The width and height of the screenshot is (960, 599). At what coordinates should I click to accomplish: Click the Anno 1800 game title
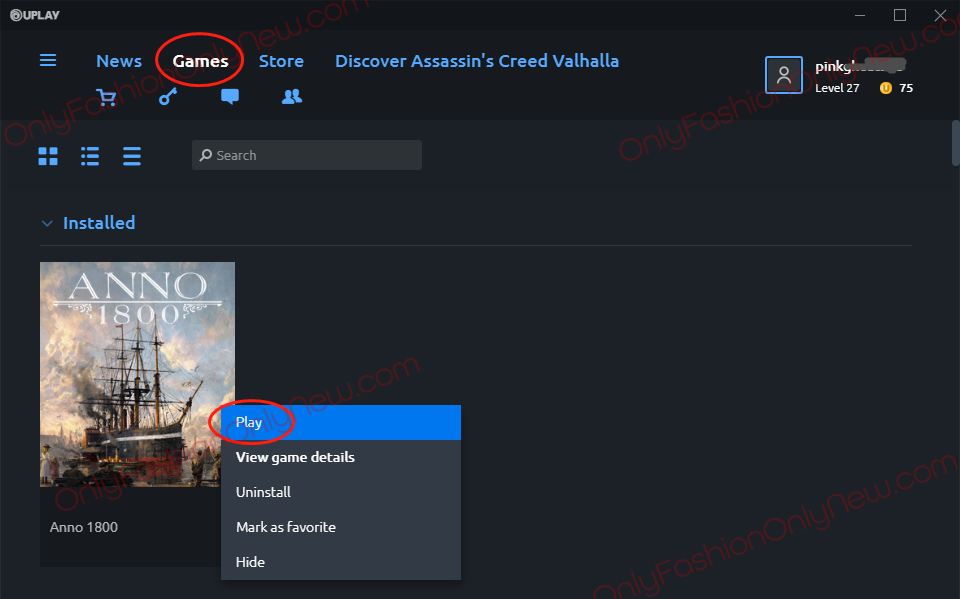pyautogui.click(x=84, y=527)
